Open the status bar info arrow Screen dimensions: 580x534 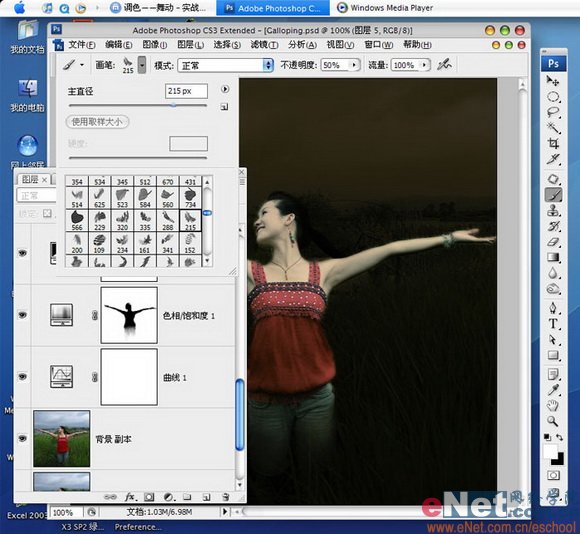pos(224,511)
